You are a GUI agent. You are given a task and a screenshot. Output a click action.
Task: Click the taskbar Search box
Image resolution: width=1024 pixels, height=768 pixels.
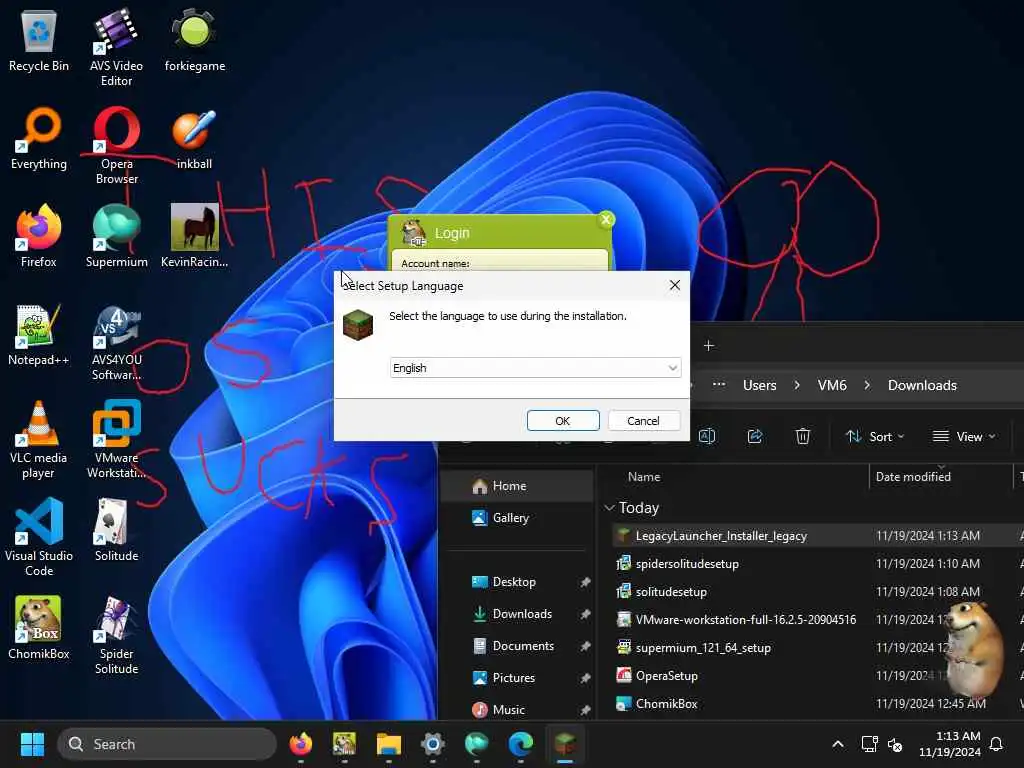coord(167,744)
